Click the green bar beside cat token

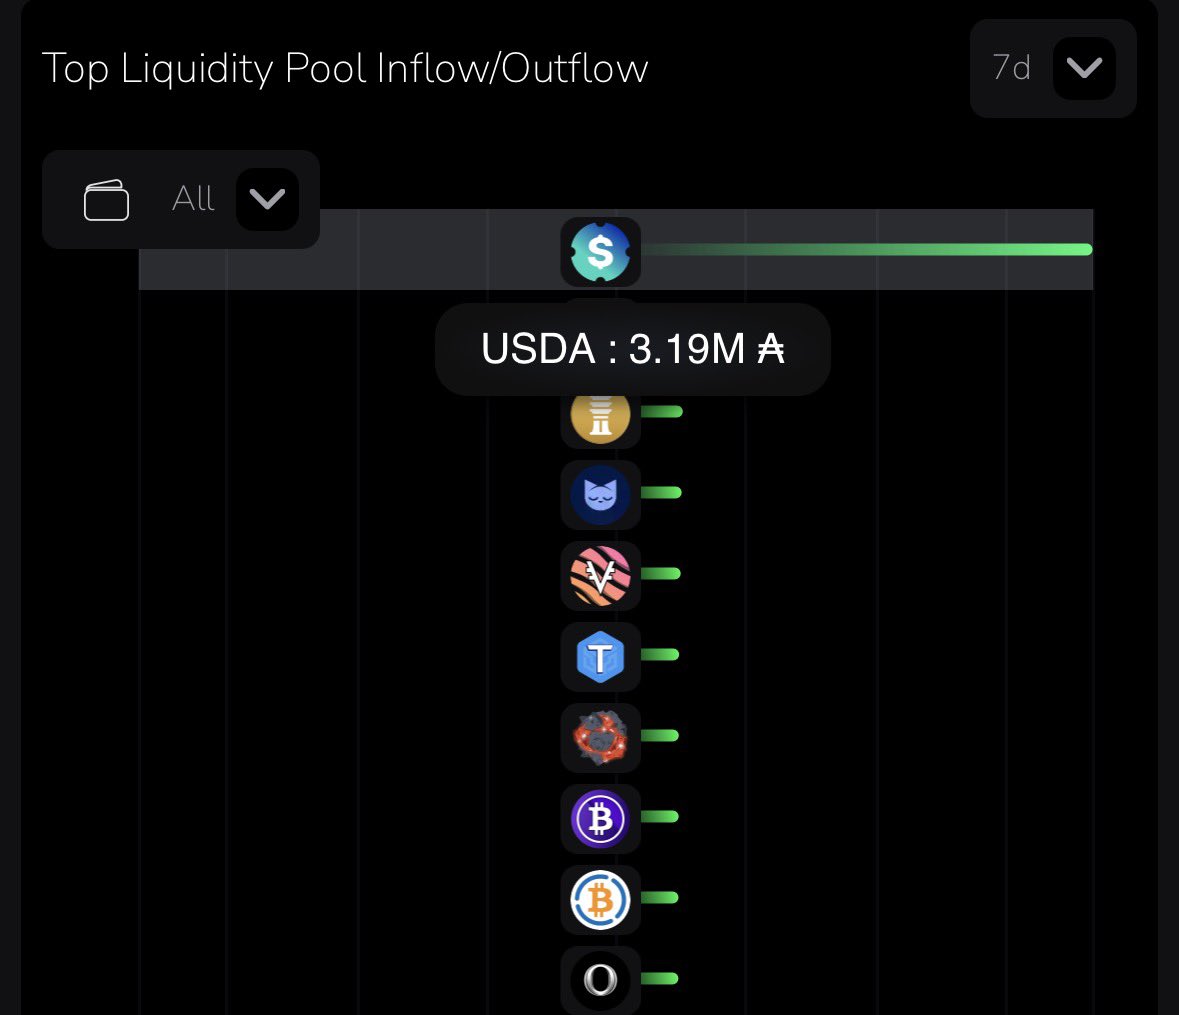click(661, 492)
